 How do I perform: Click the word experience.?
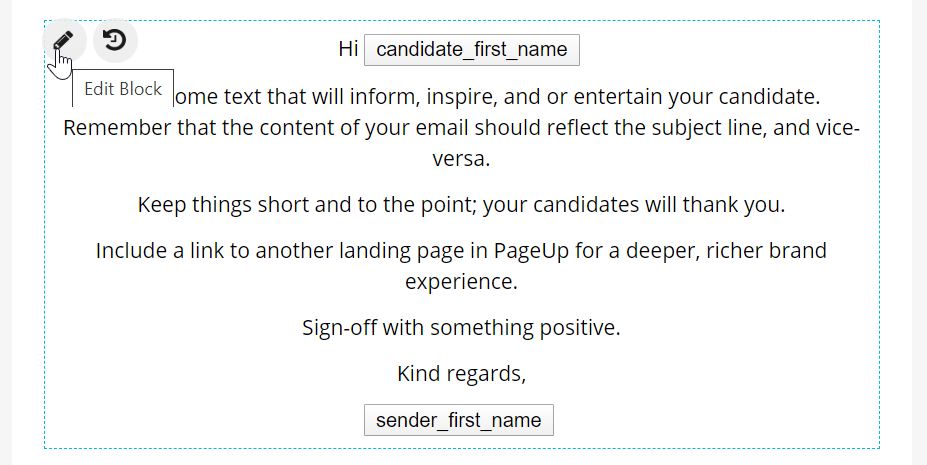[x=461, y=281]
